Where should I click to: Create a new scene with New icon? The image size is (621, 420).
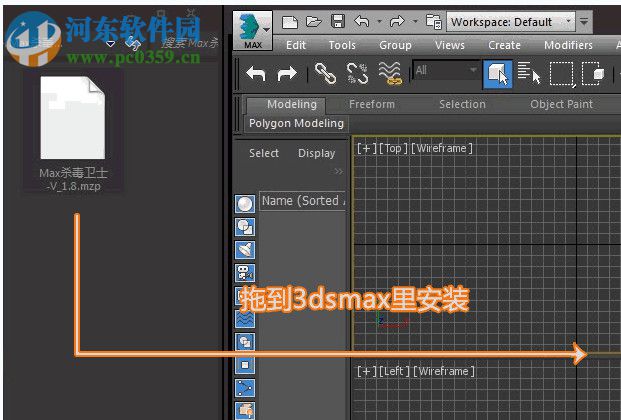pyautogui.click(x=290, y=21)
